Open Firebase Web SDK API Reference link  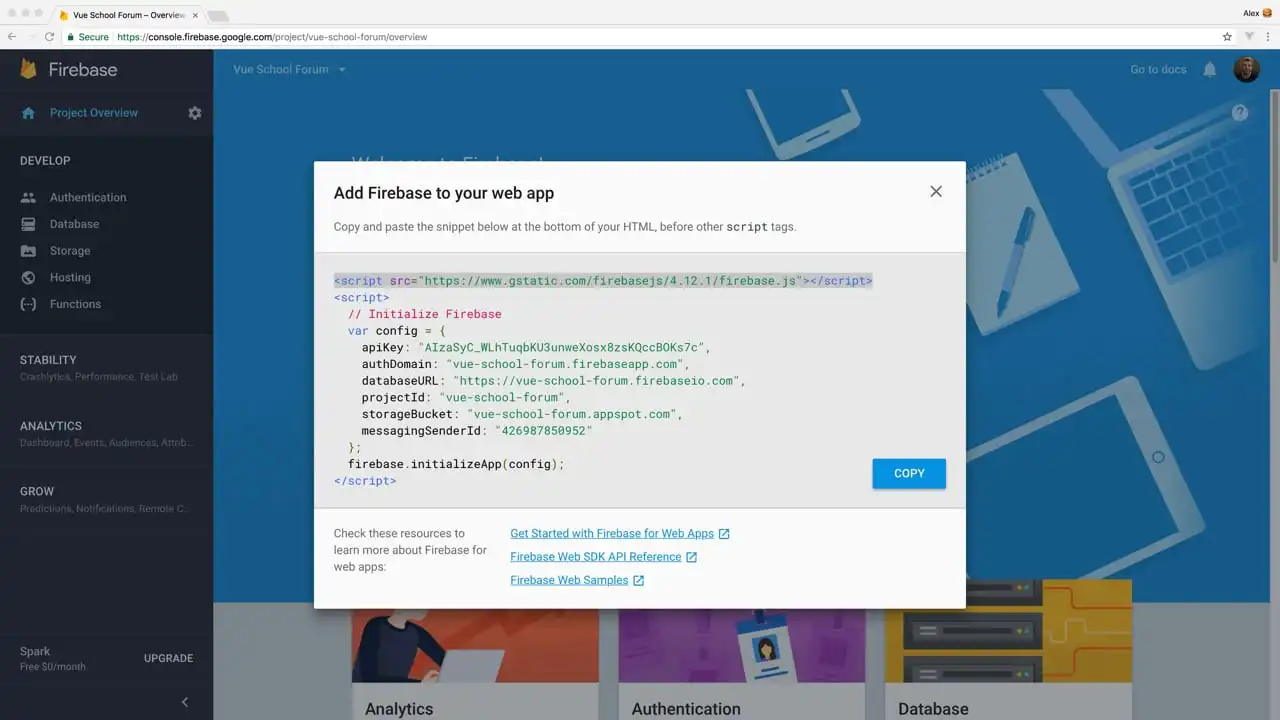(x=595, y=557)
